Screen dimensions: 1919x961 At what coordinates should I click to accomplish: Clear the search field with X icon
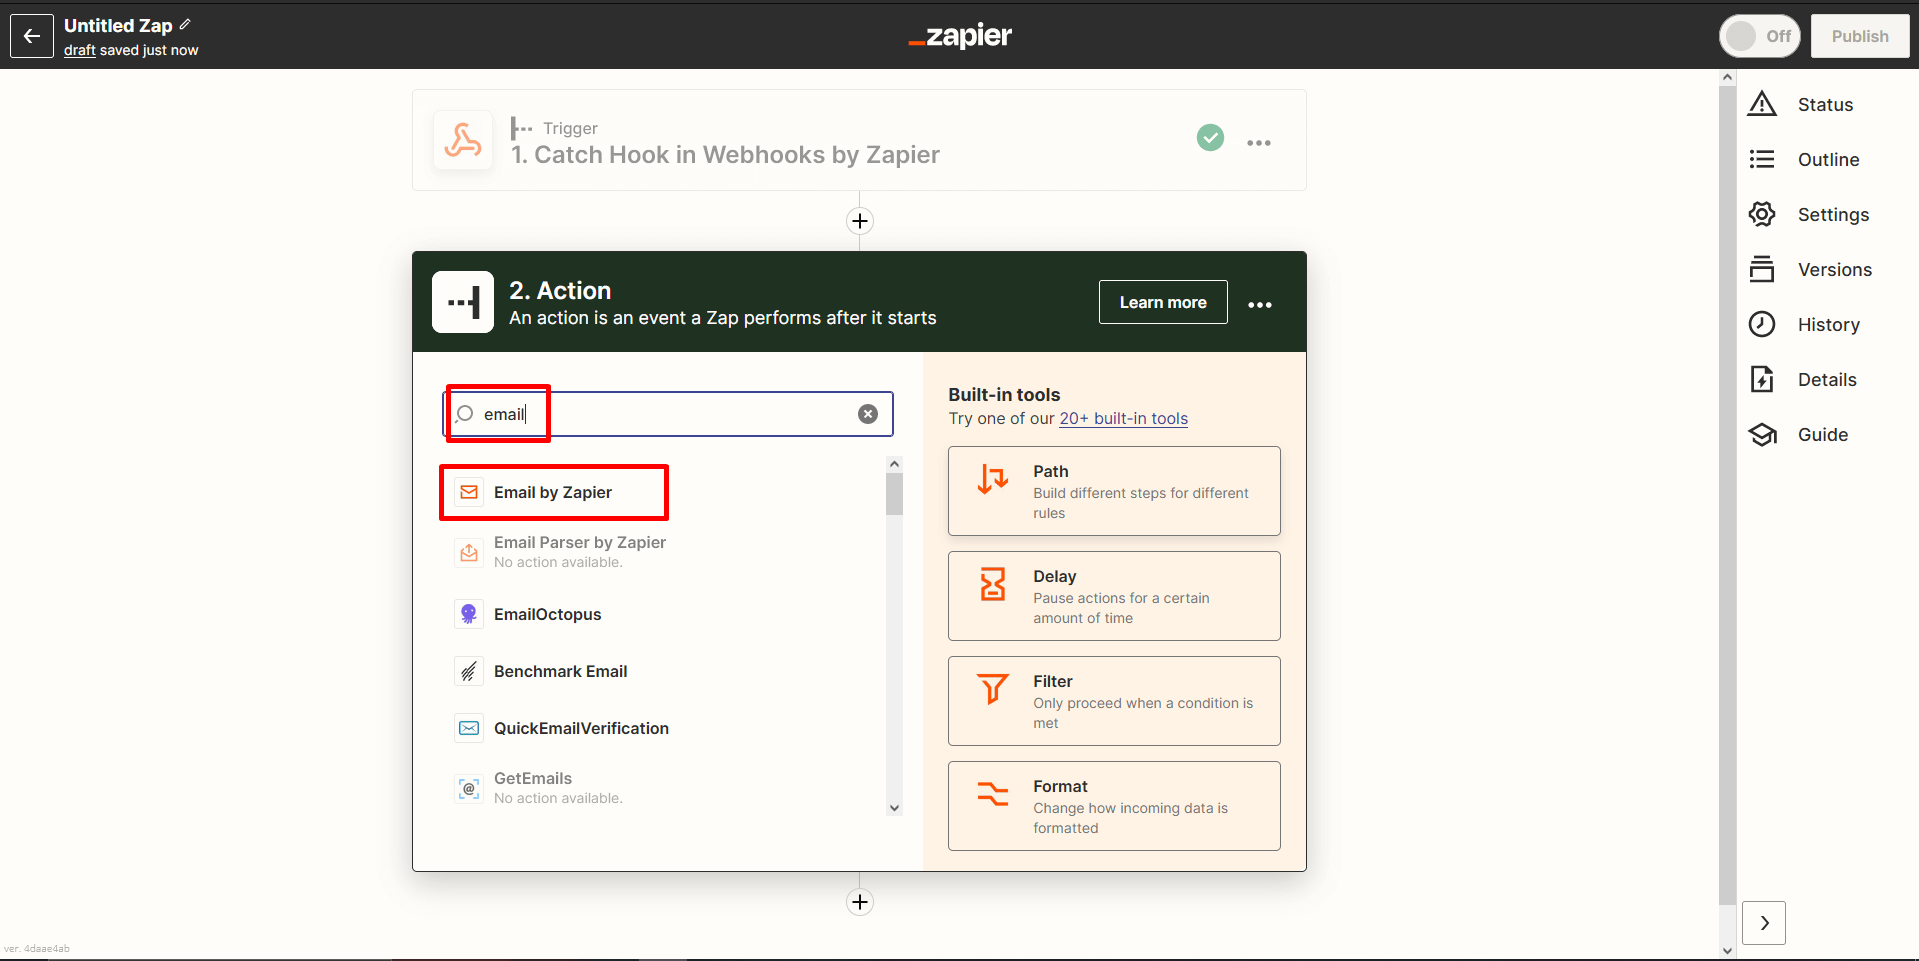pos(867,414)
